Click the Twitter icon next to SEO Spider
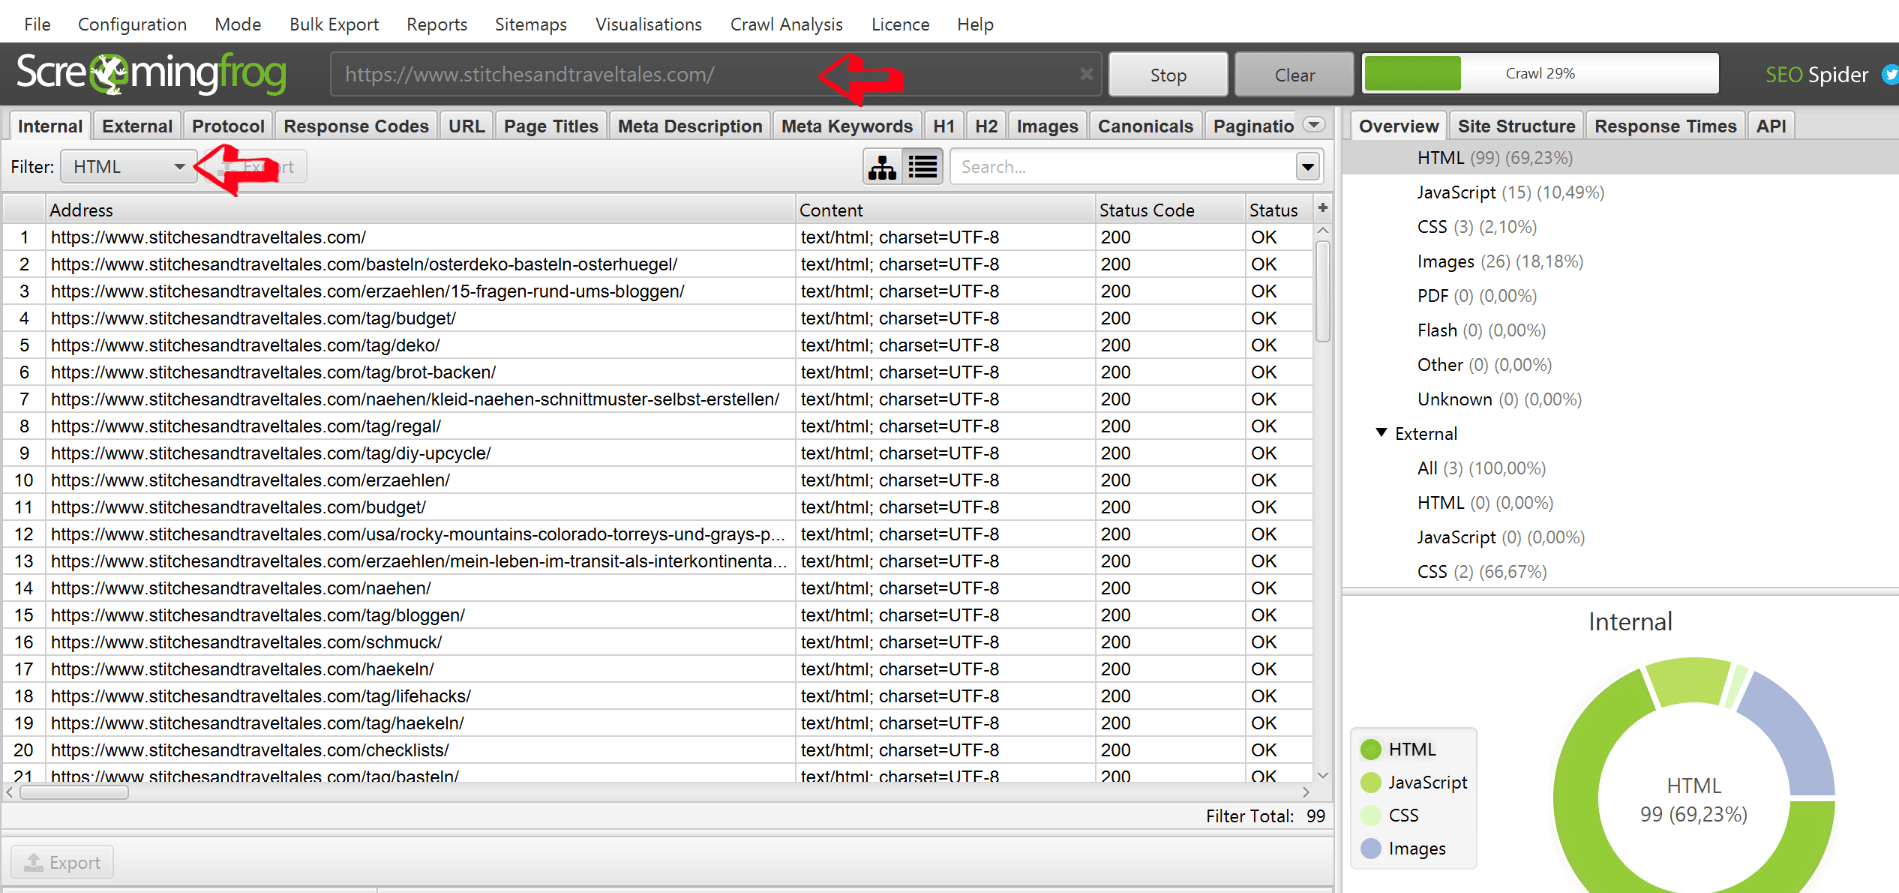 click(x=1889, y=74)
